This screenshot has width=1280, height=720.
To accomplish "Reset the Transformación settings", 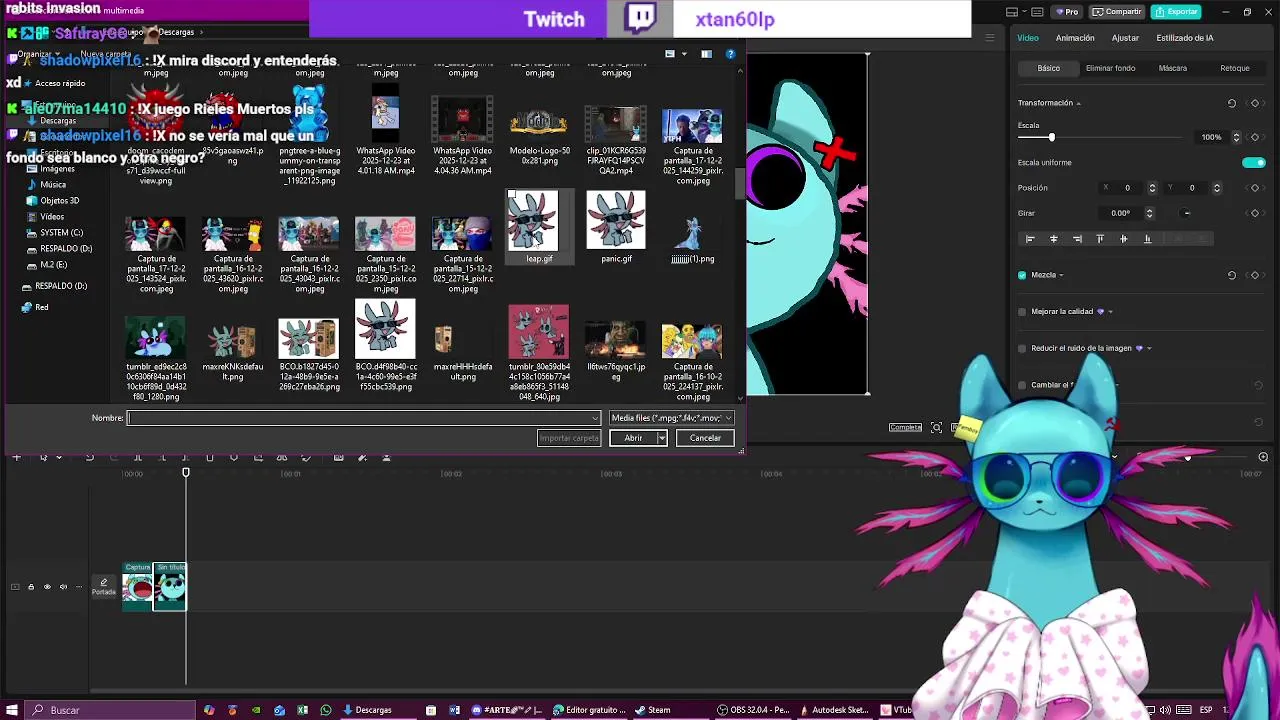I will tap(1232, 103).
